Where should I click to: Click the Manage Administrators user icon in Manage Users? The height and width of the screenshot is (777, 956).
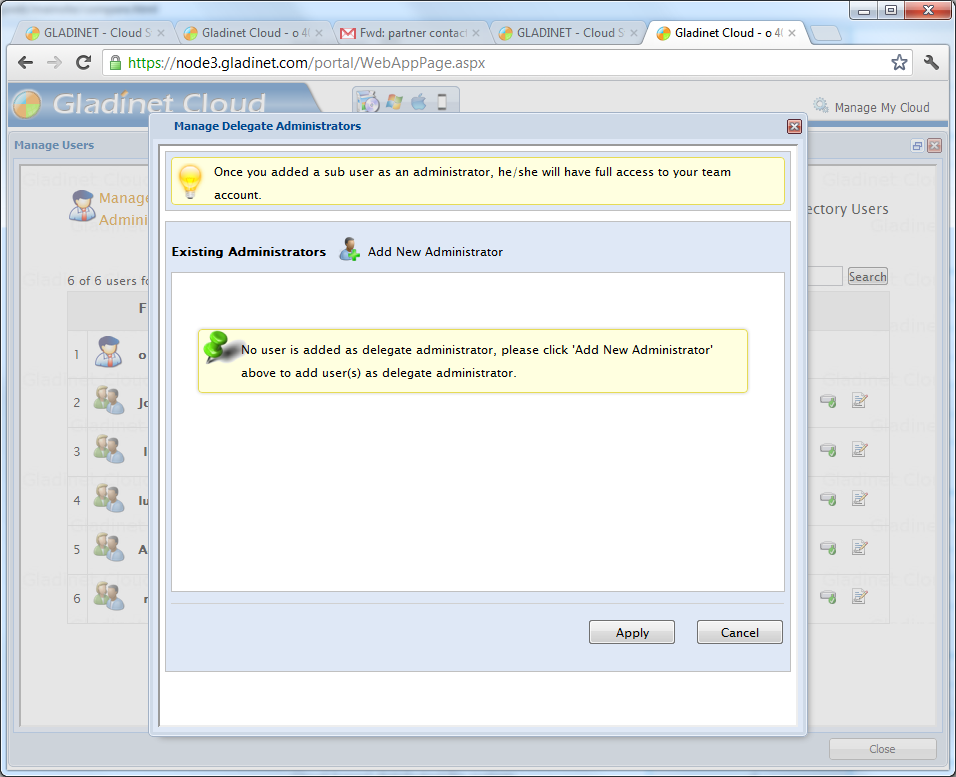click(x=82, y=206)
